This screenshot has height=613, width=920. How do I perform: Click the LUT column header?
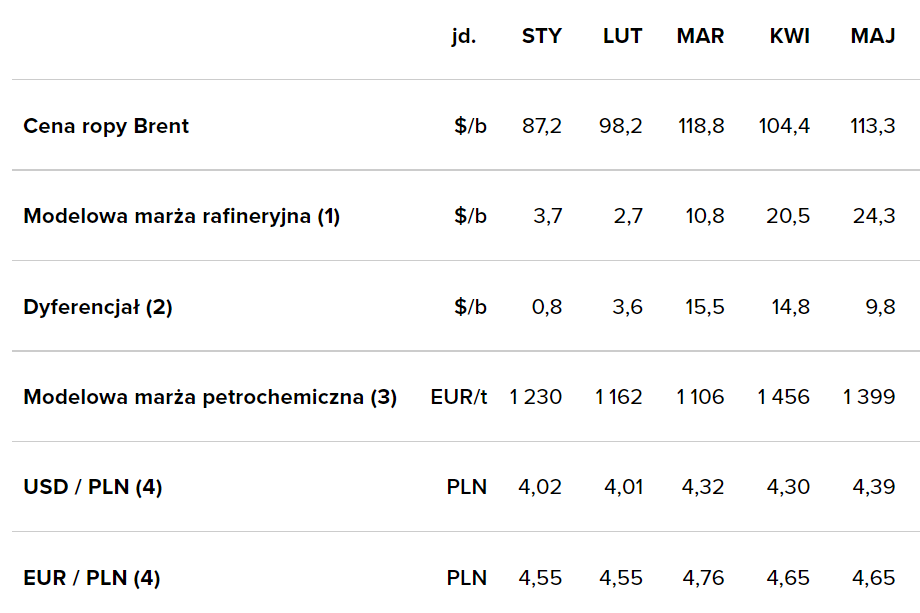(x=622, y=36)
